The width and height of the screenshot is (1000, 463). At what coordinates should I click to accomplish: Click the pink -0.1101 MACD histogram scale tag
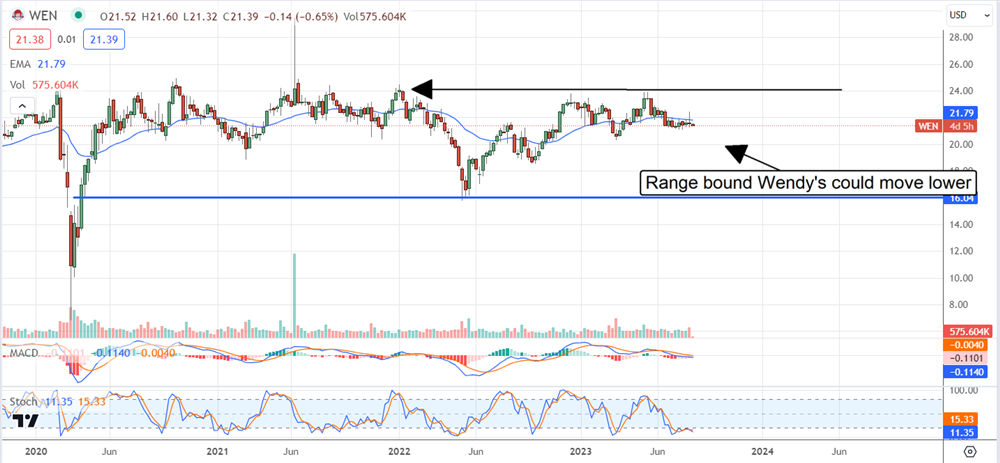[x=965, y=358]
